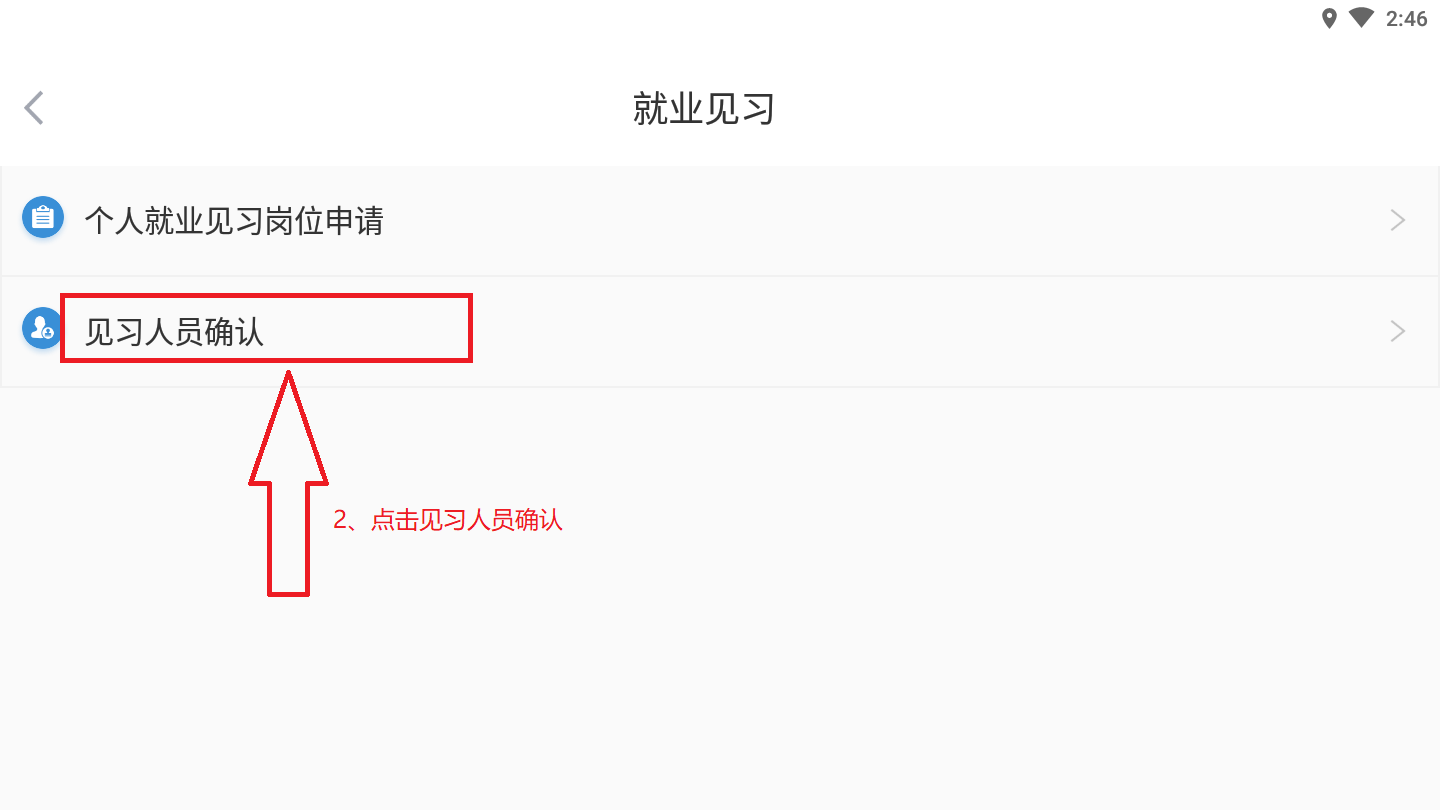The height and width of the screenshot is (810, 1440).
Task: Tap the 2:46 clock in status bar
Action: click(x=1406, y=19)
